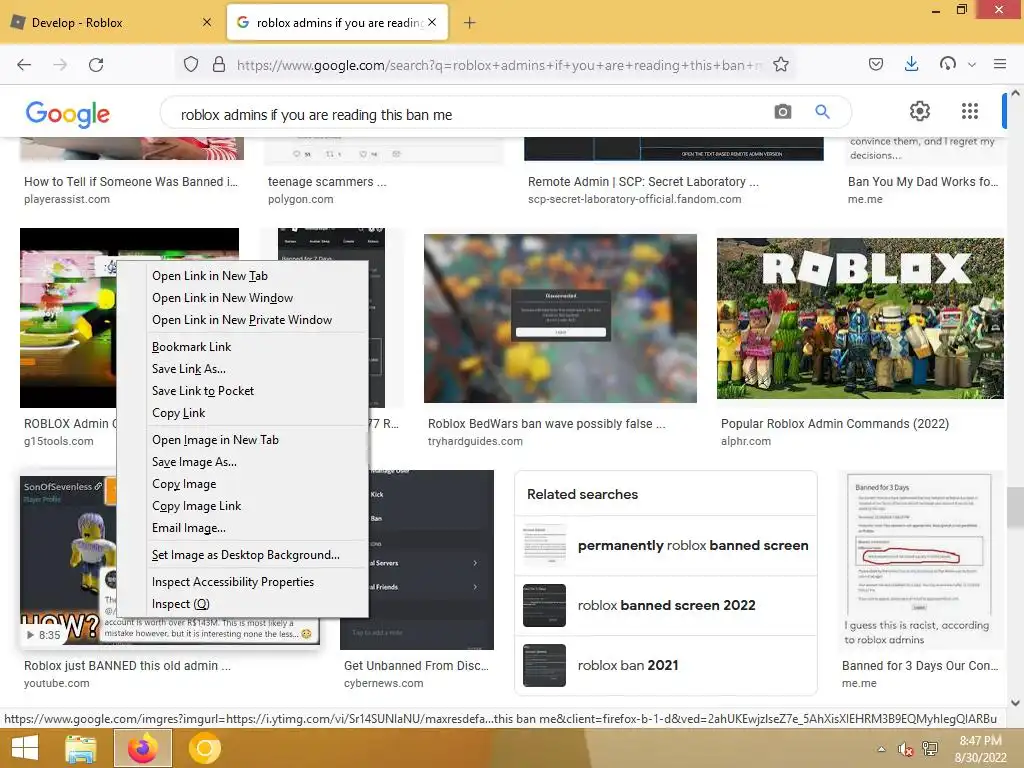Image resolution: width=1024 pixels, height=768 pixels.
Task: Close the Develop - Roblox tab
Action: pyautogui.click(x=207, y=22)
